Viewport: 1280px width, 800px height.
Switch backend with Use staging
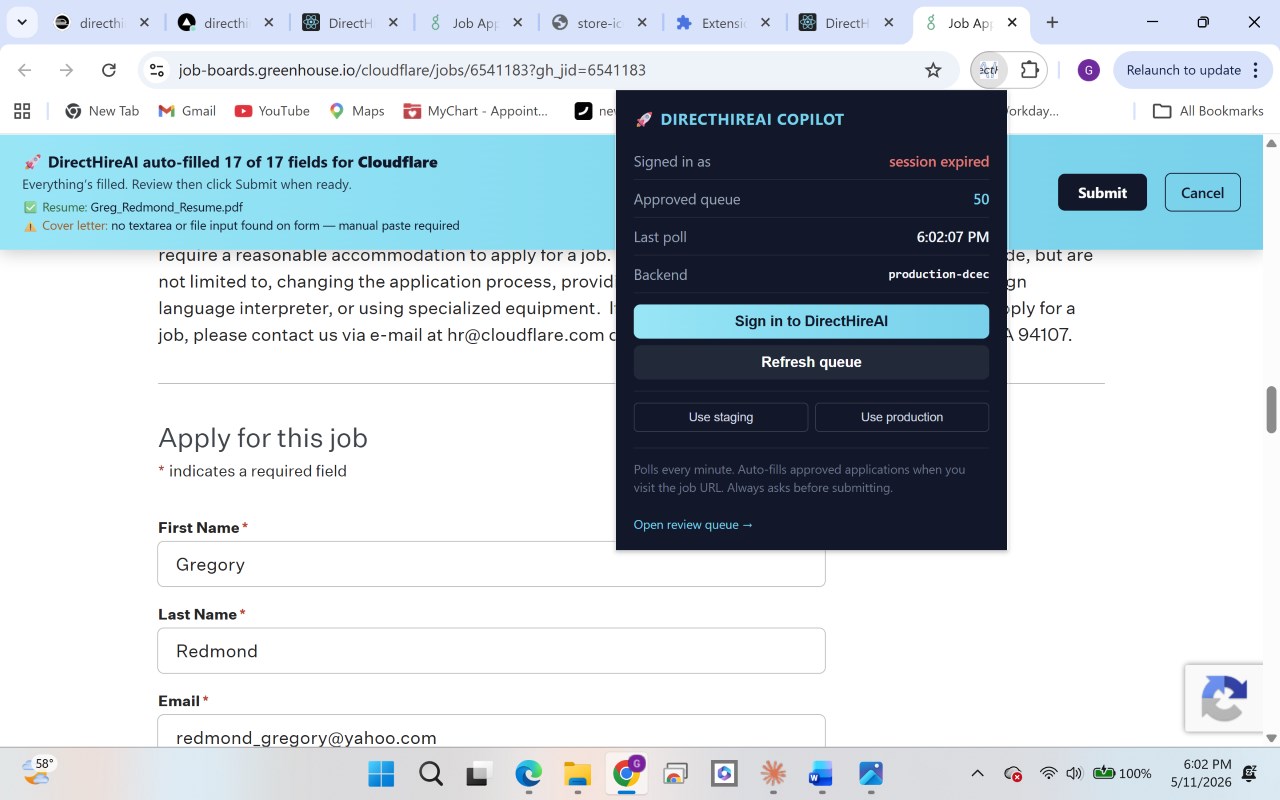721,417
